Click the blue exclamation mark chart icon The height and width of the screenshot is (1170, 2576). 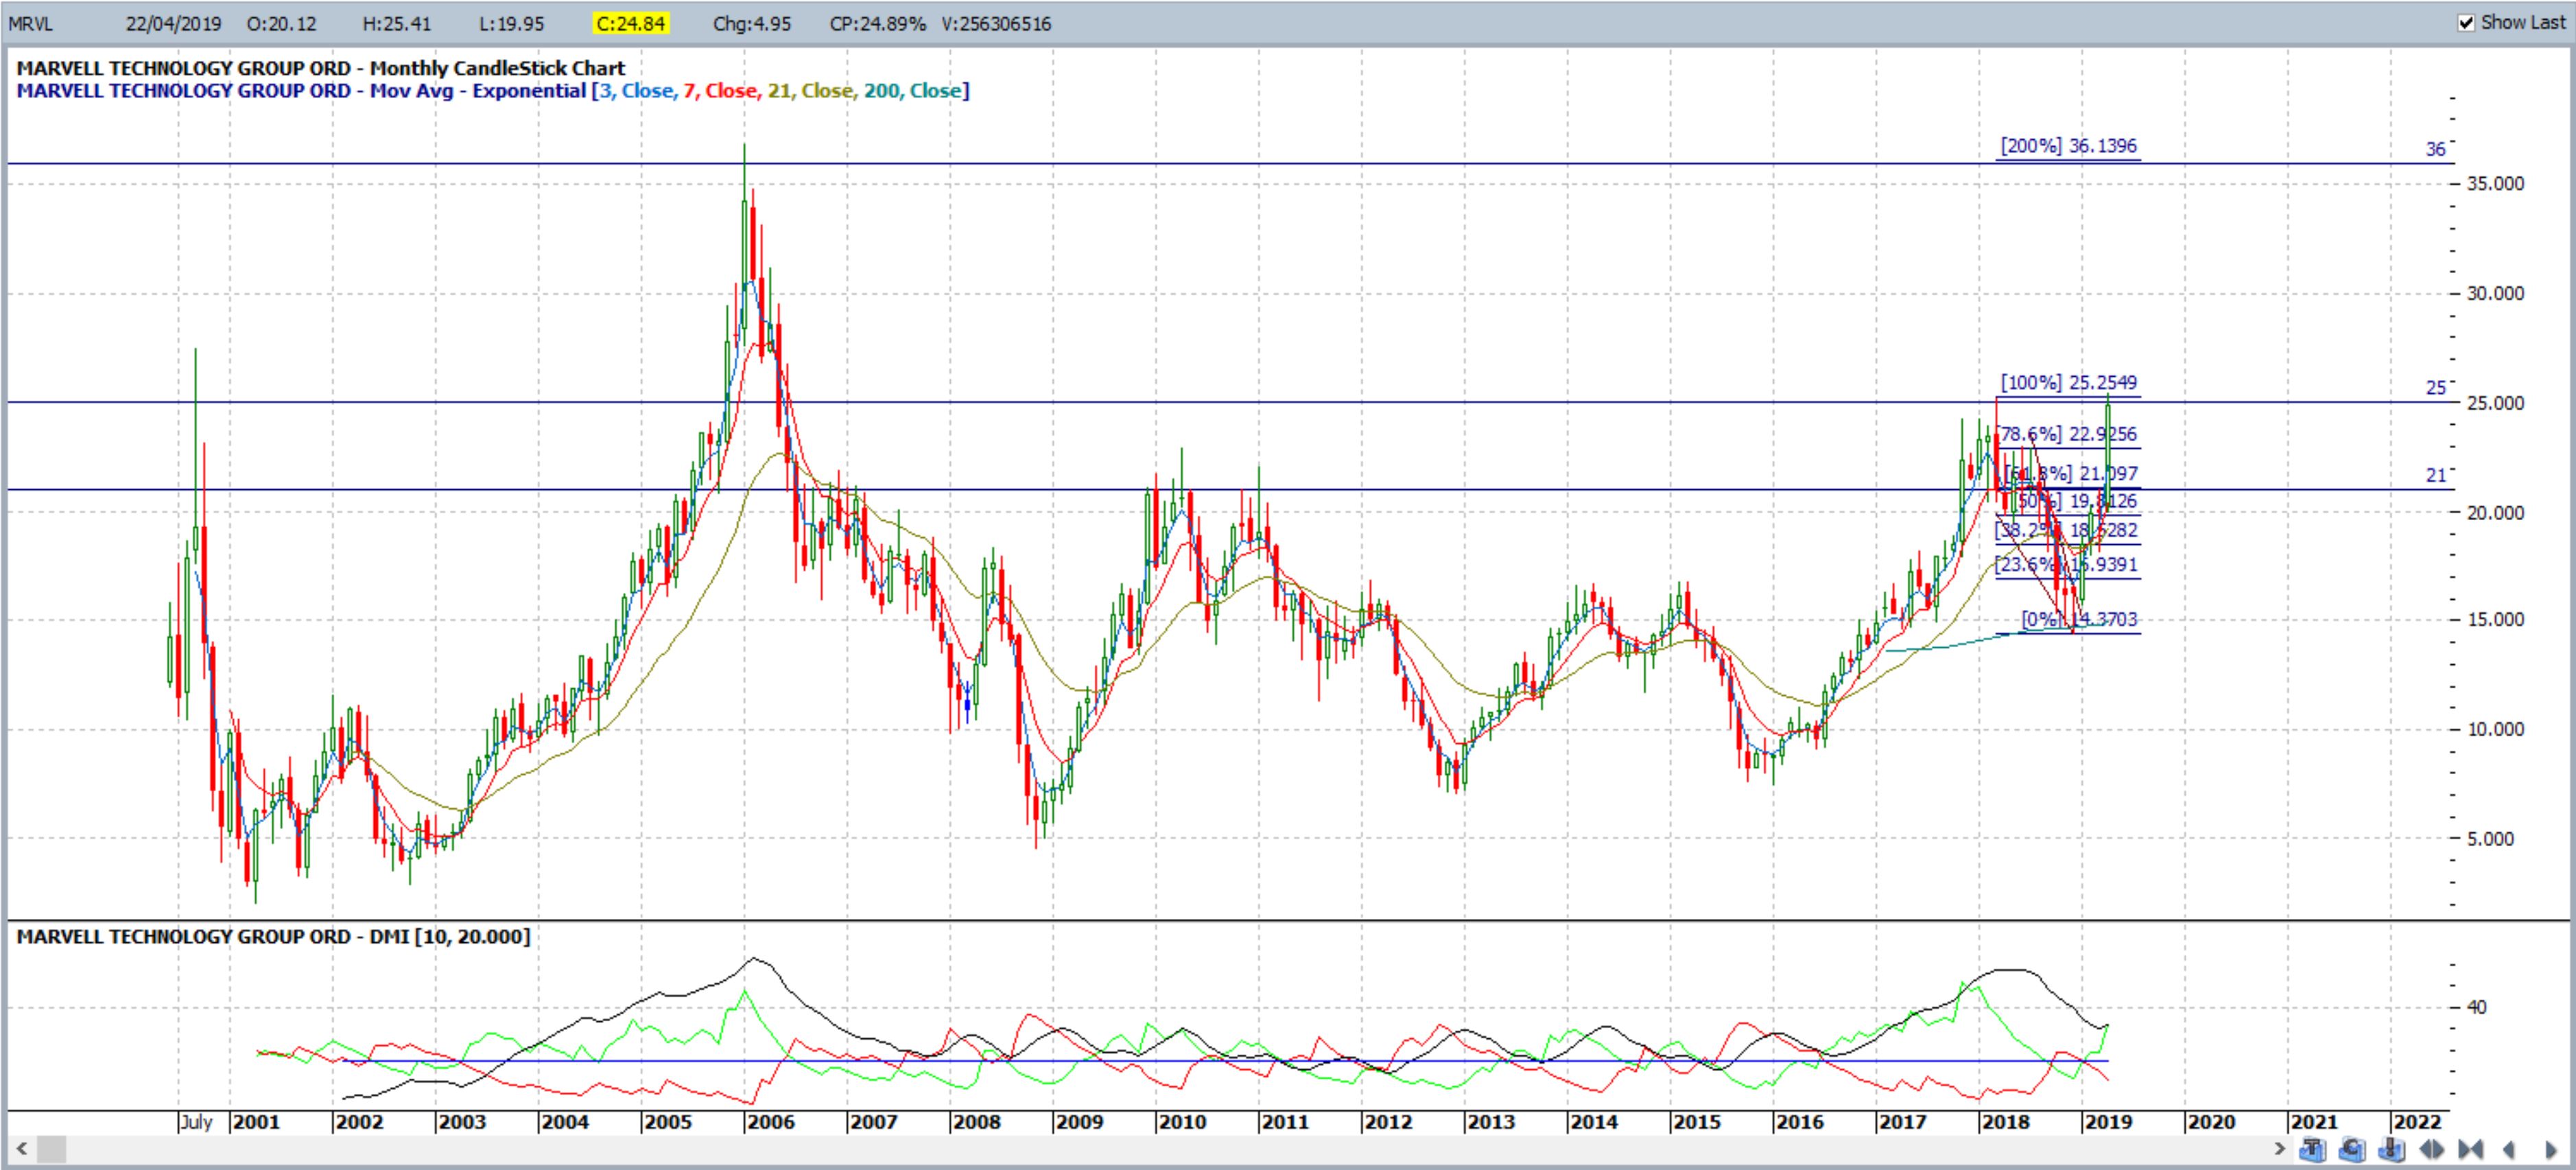[x=2392, y=1150]
